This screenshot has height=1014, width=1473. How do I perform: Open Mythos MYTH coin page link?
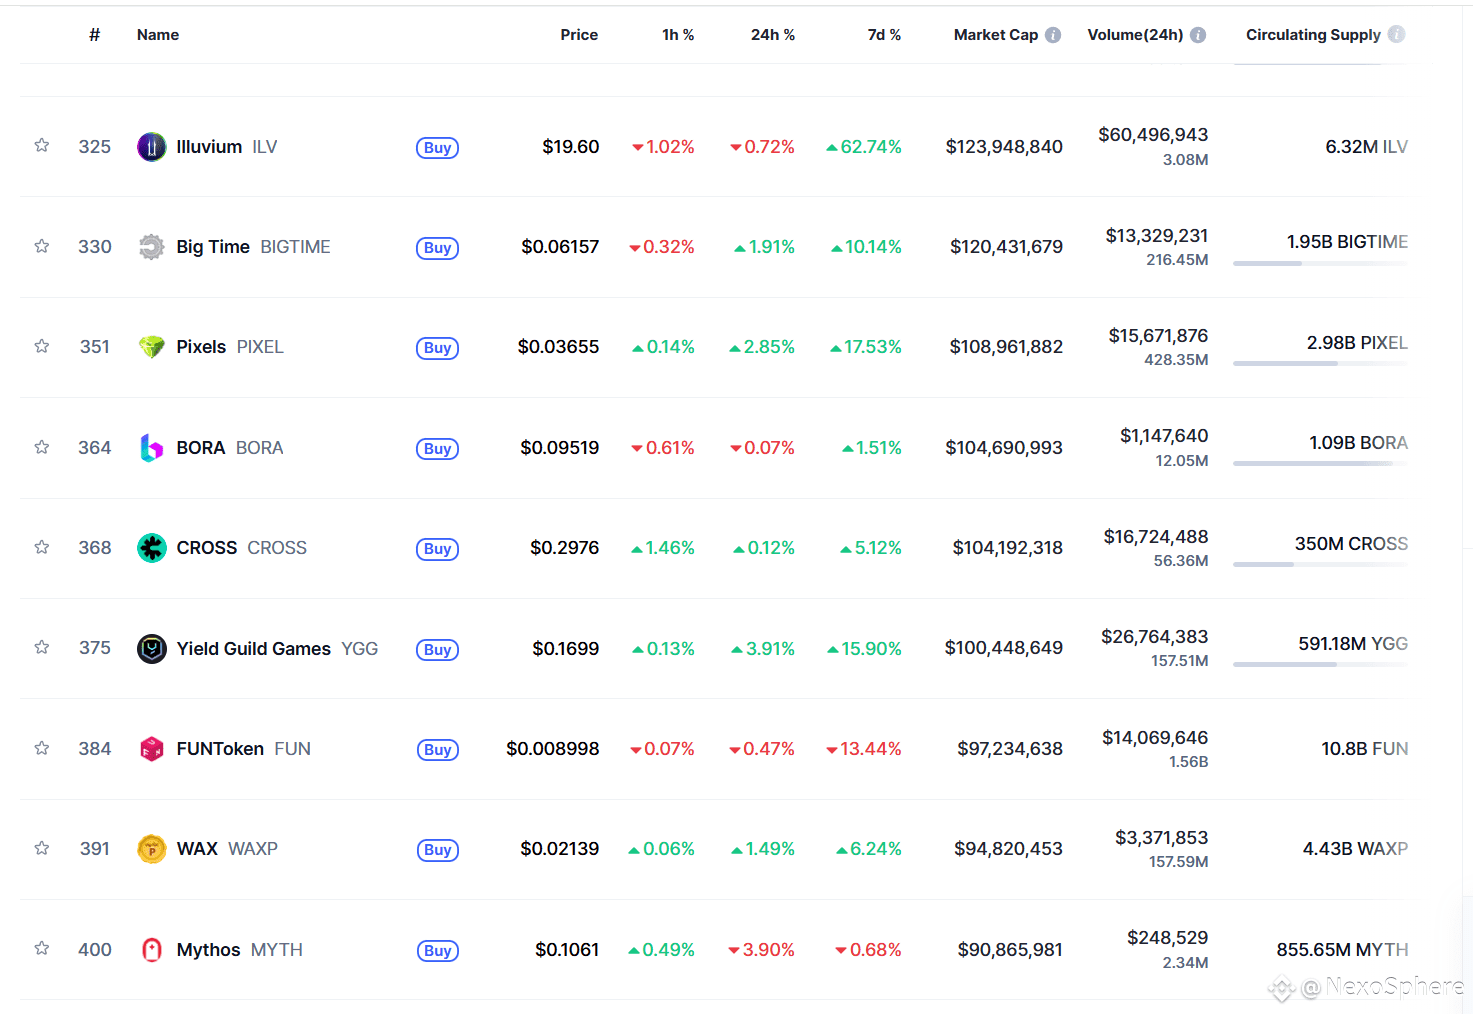(221, 950)
